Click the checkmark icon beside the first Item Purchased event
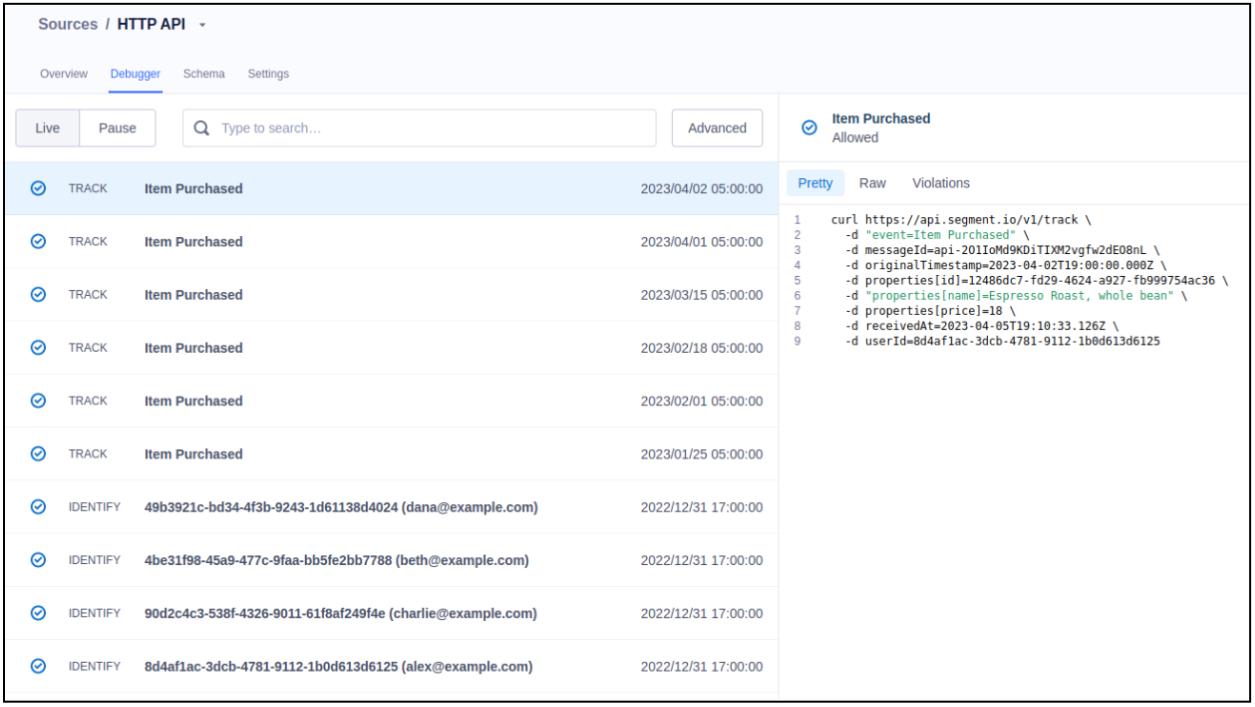 (38, 188)
